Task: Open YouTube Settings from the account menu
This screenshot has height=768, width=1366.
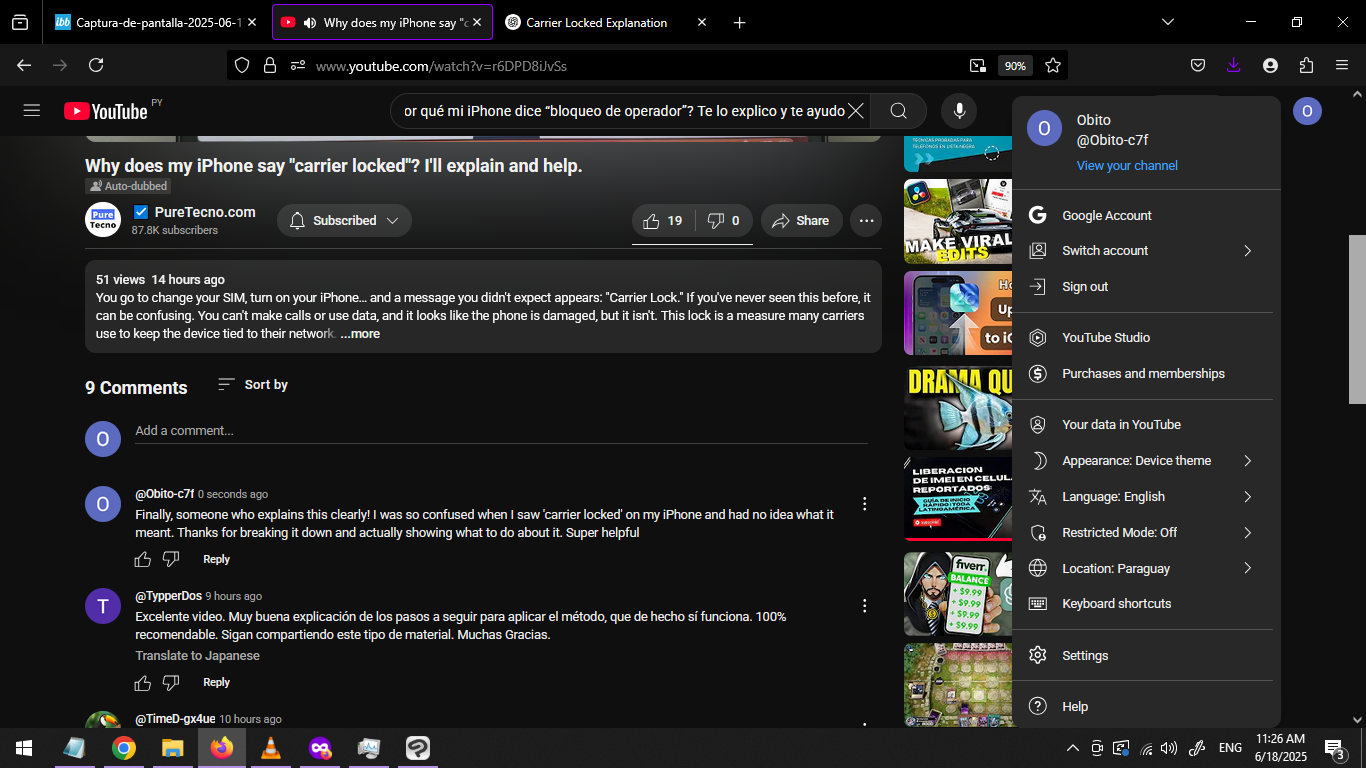Action: [1146, 656]
